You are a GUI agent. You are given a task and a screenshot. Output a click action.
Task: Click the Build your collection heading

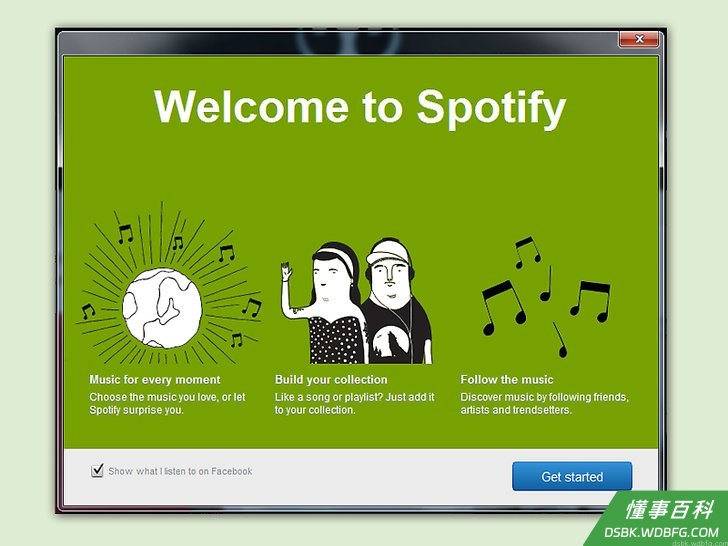(x=331, y=380)
